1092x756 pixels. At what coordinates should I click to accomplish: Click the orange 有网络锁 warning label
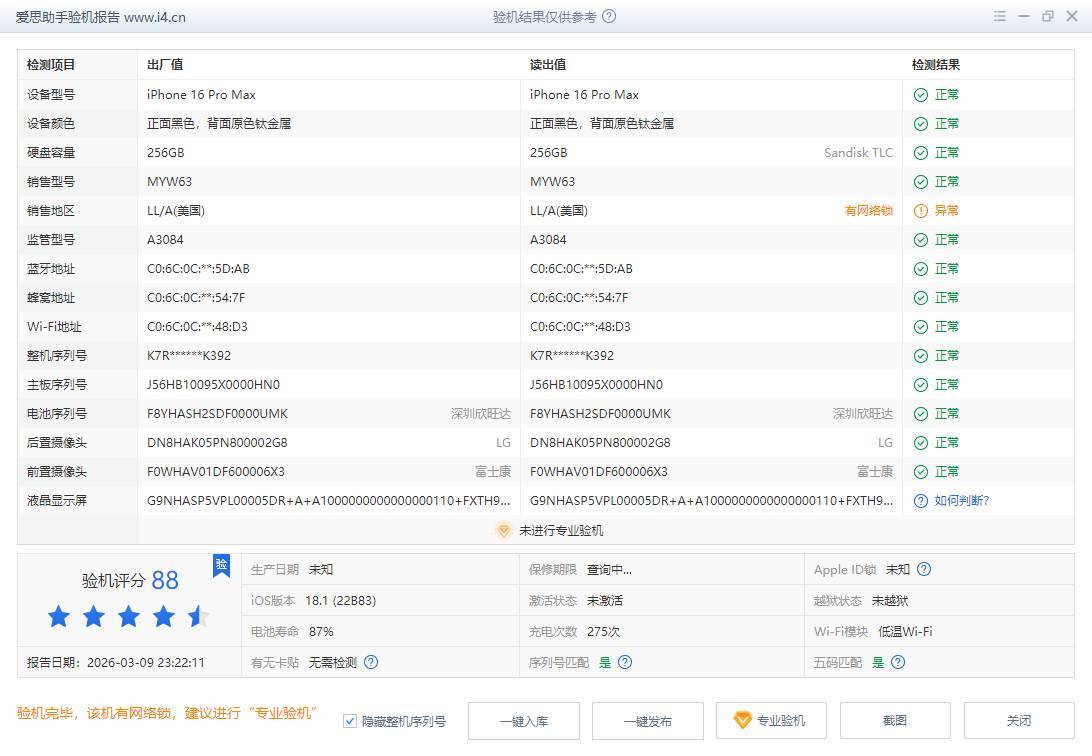click(x=868, y=211)
